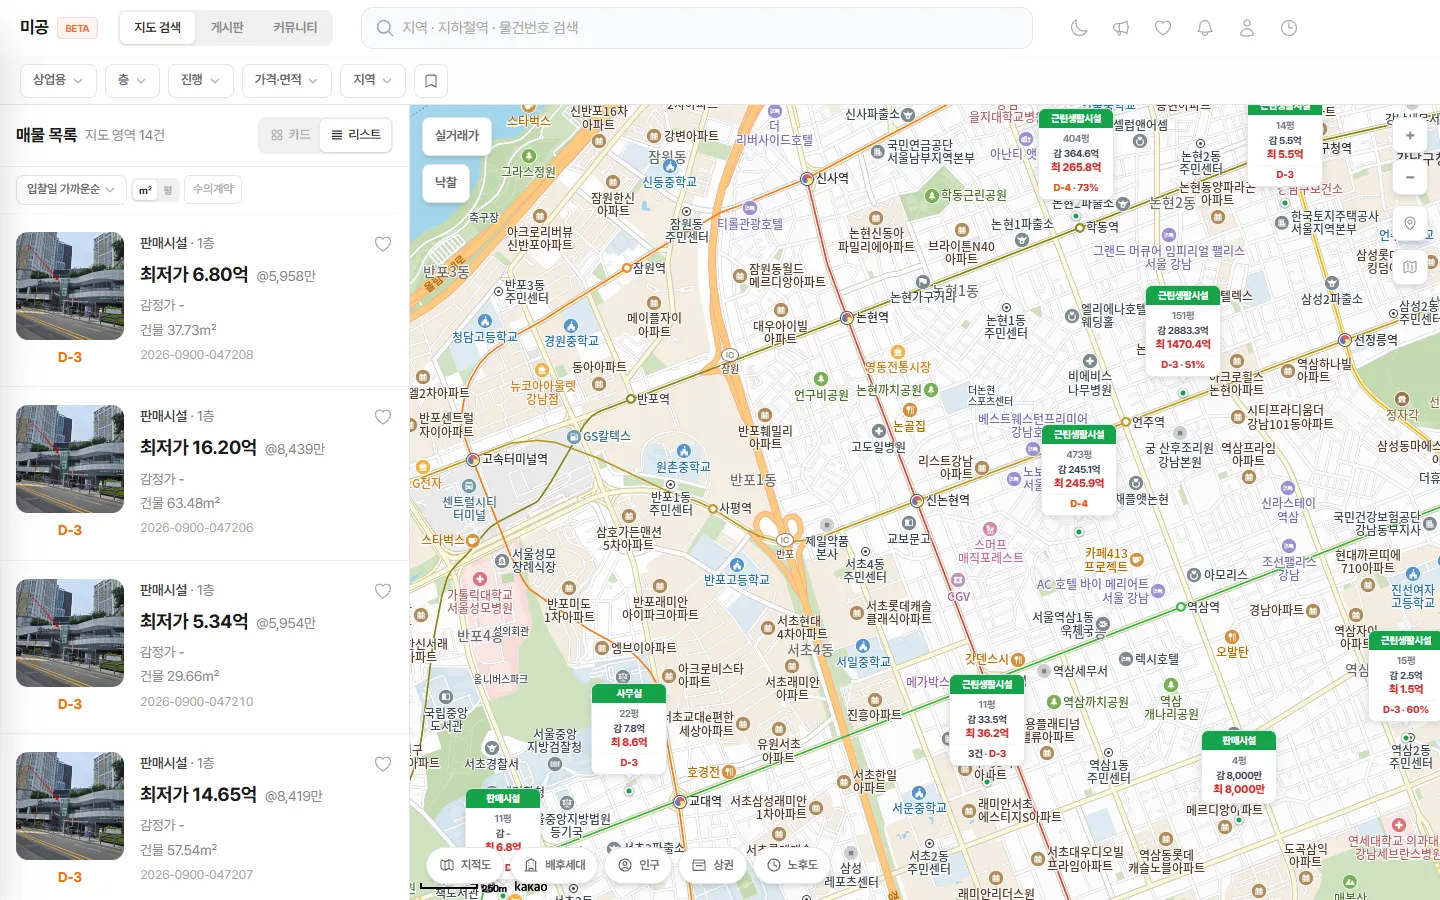Viewport: 1440px width, 900px height.
Task: Select 게시판 tab
Action: click(x=227, y=28)
